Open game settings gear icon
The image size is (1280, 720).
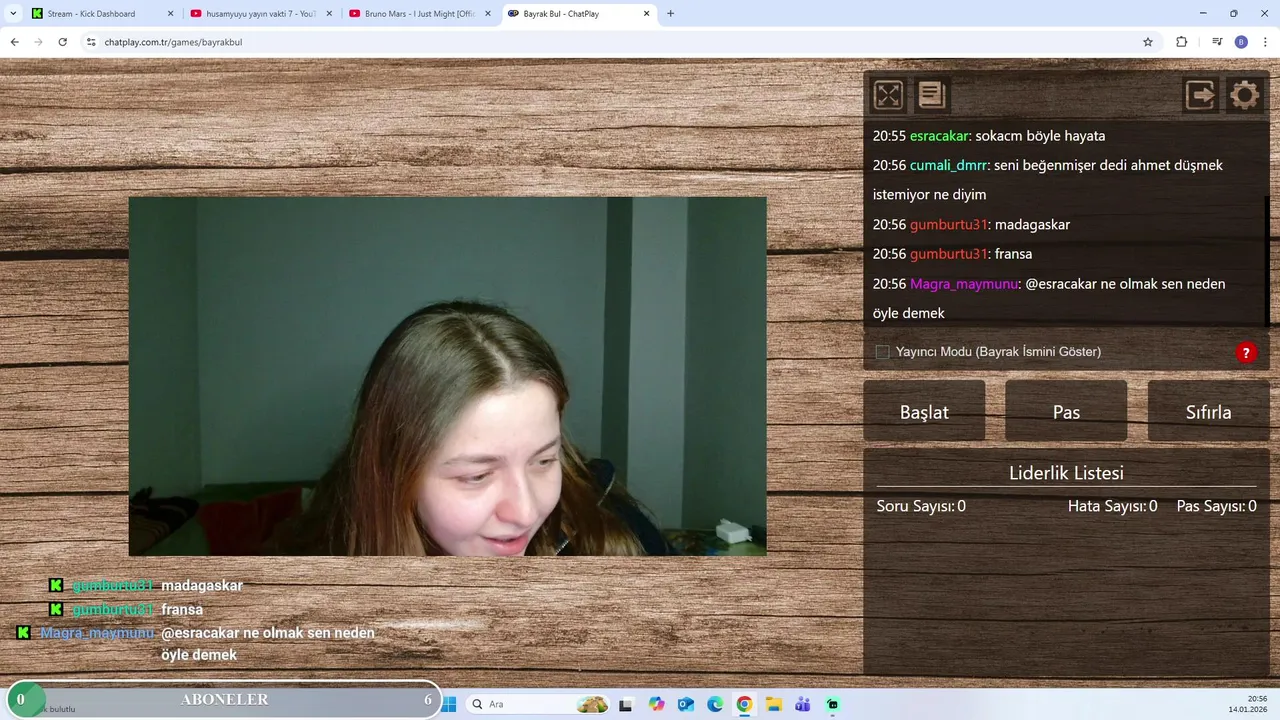[x=1244, y=95]
